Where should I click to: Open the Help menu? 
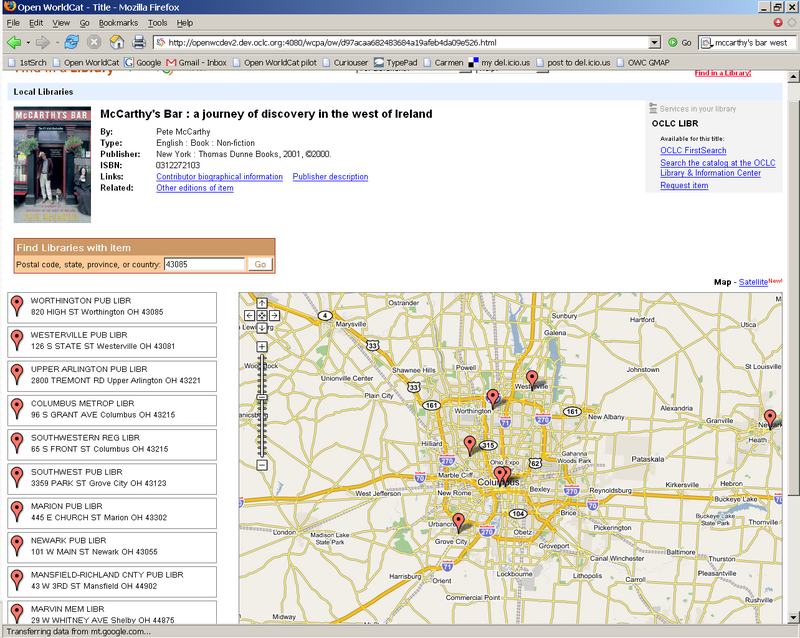coord(185,23)
